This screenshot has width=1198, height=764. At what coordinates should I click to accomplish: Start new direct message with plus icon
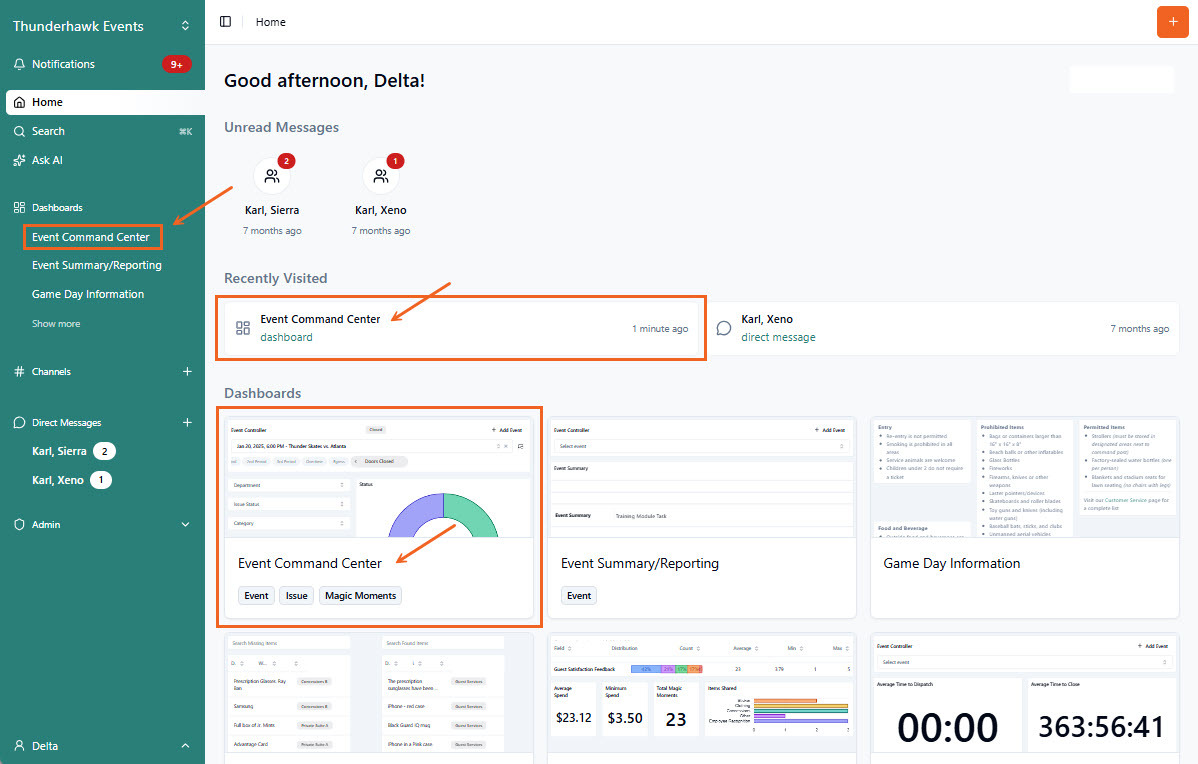(x=187, y=422)
